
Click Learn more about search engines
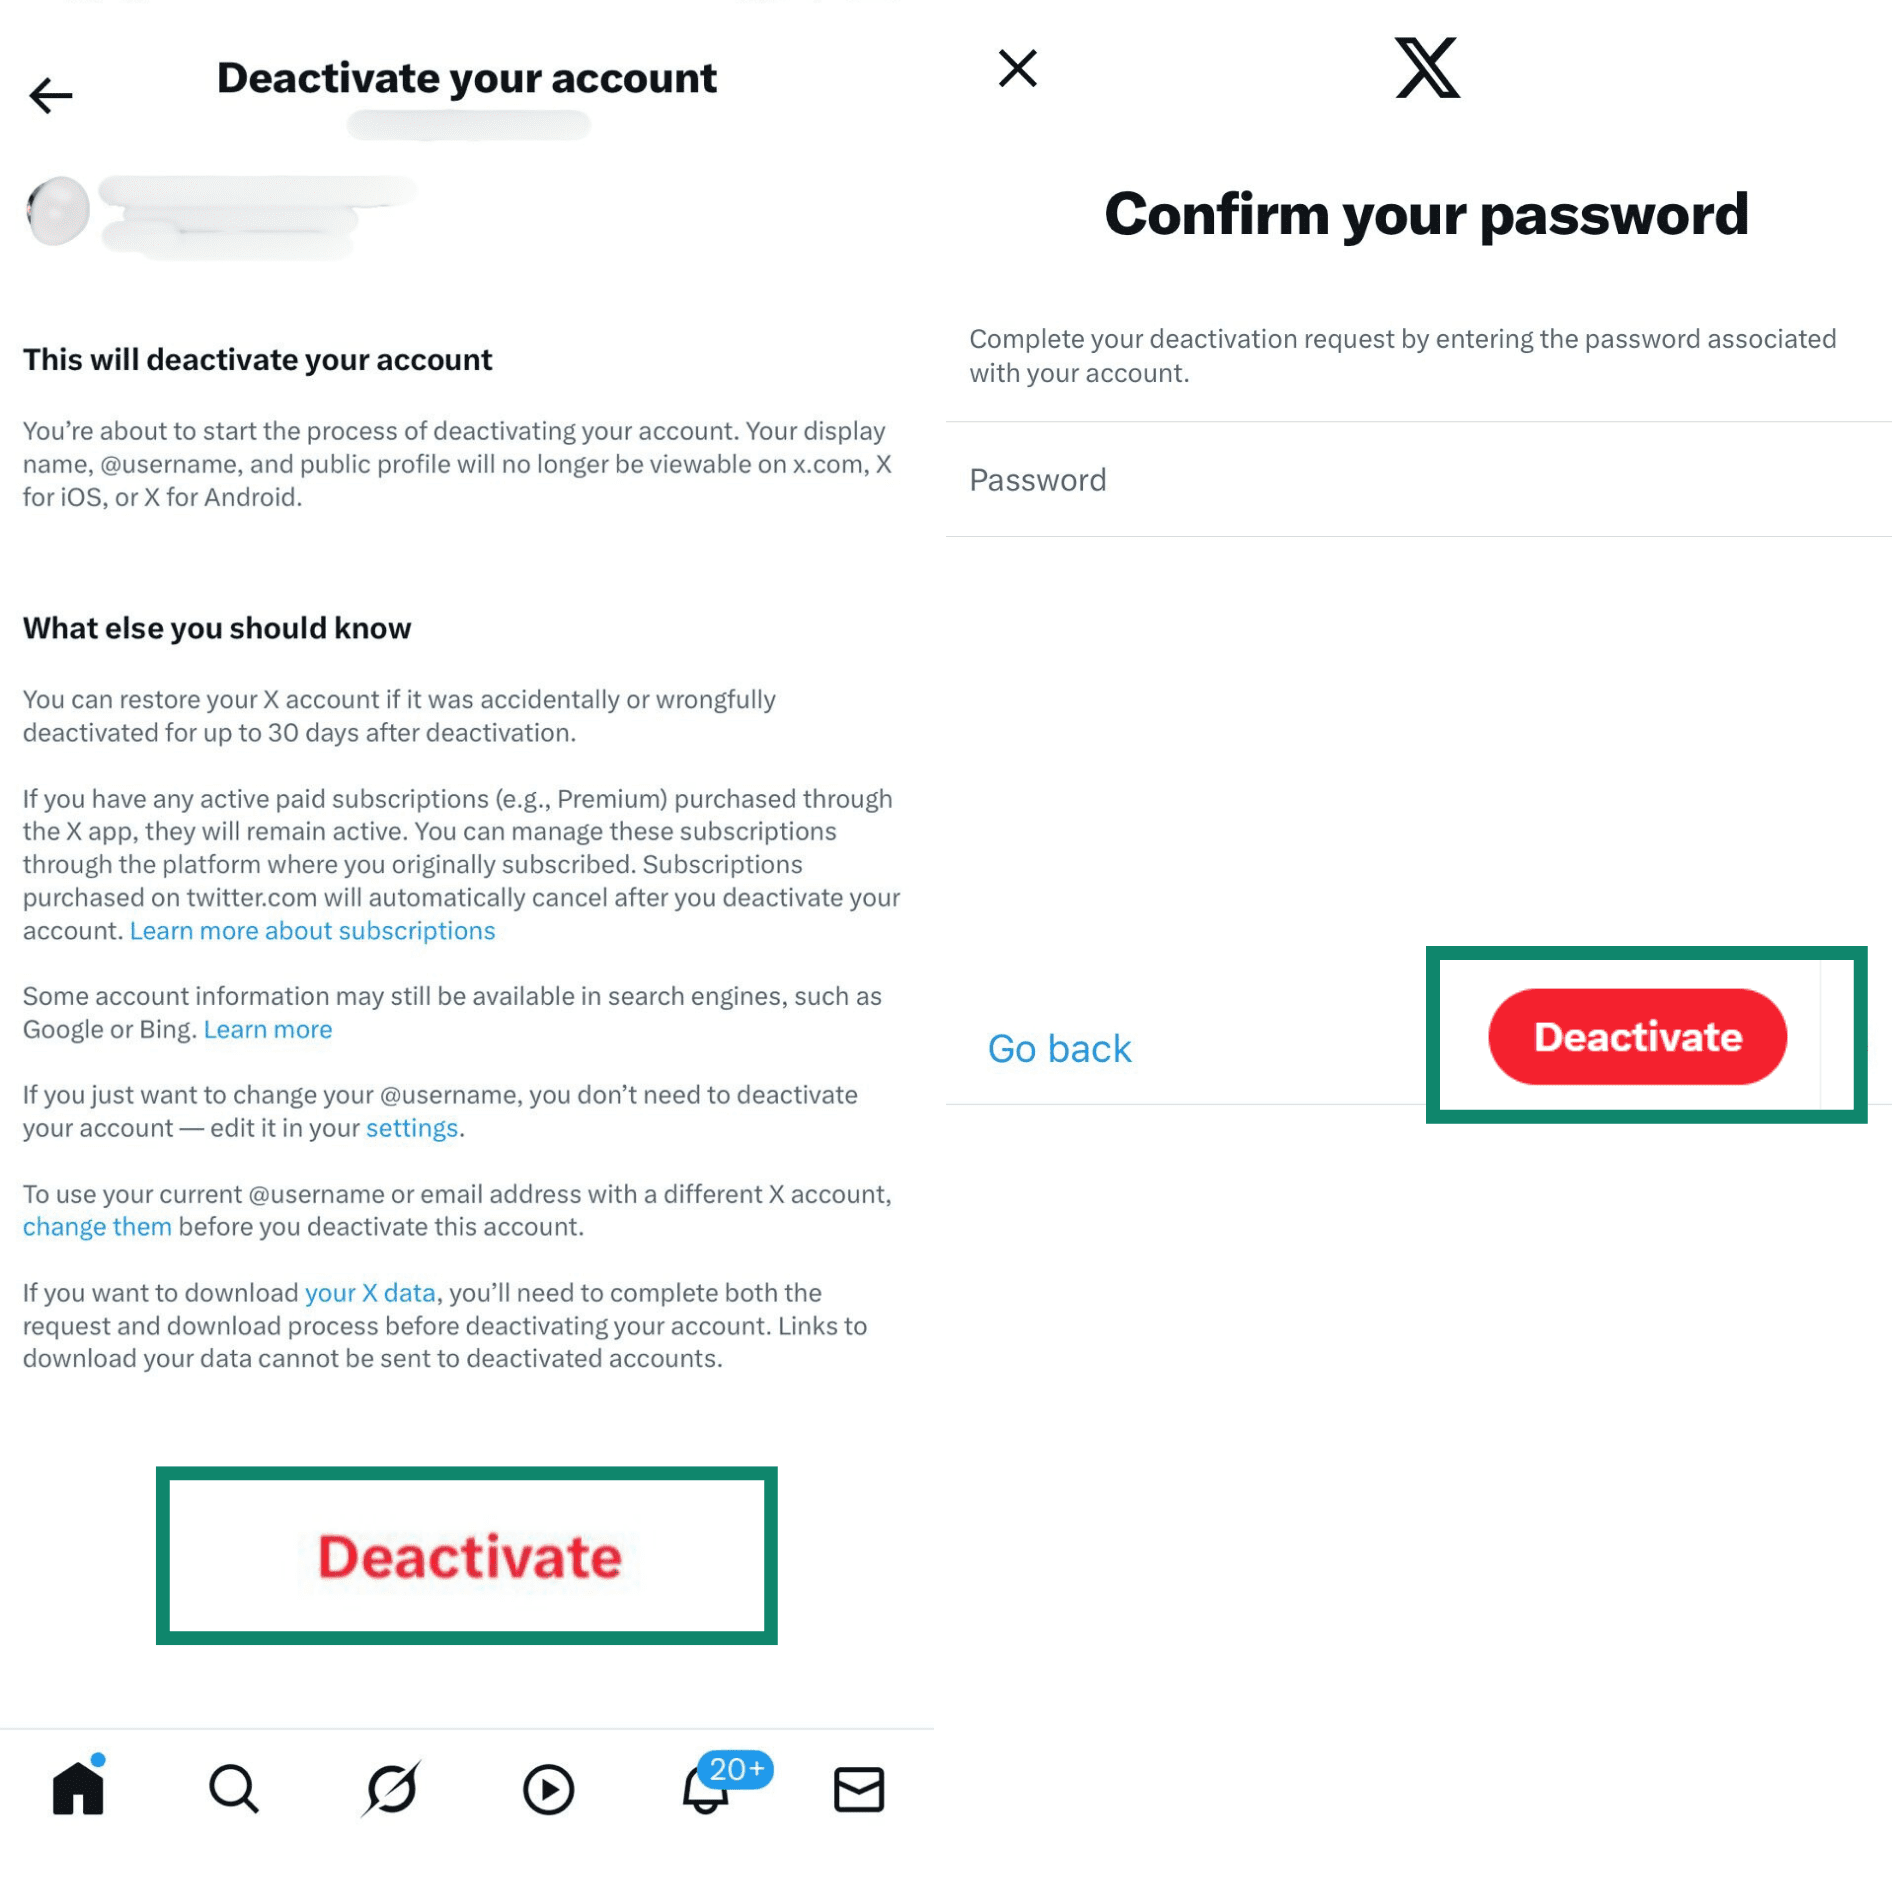(x=267, y=1028)
